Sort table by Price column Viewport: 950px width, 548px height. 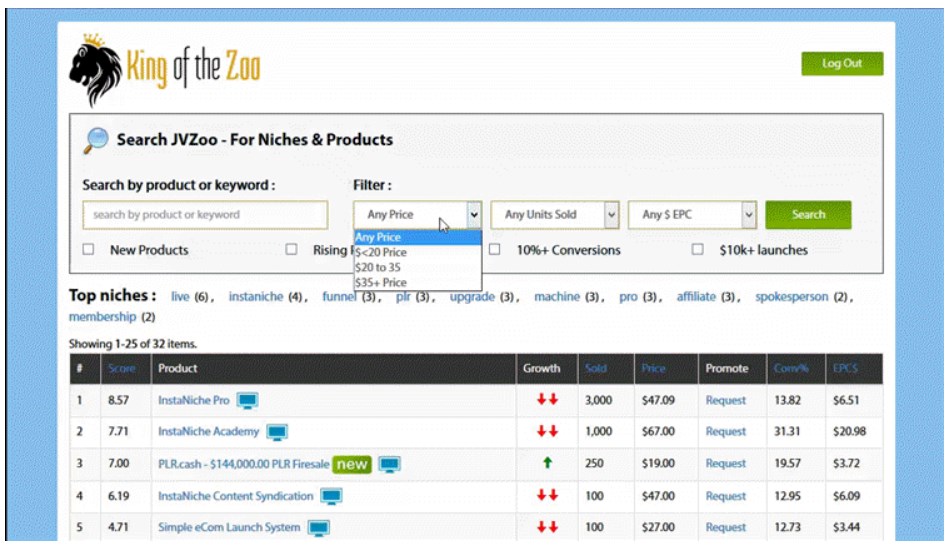click(x=653, y=369)
